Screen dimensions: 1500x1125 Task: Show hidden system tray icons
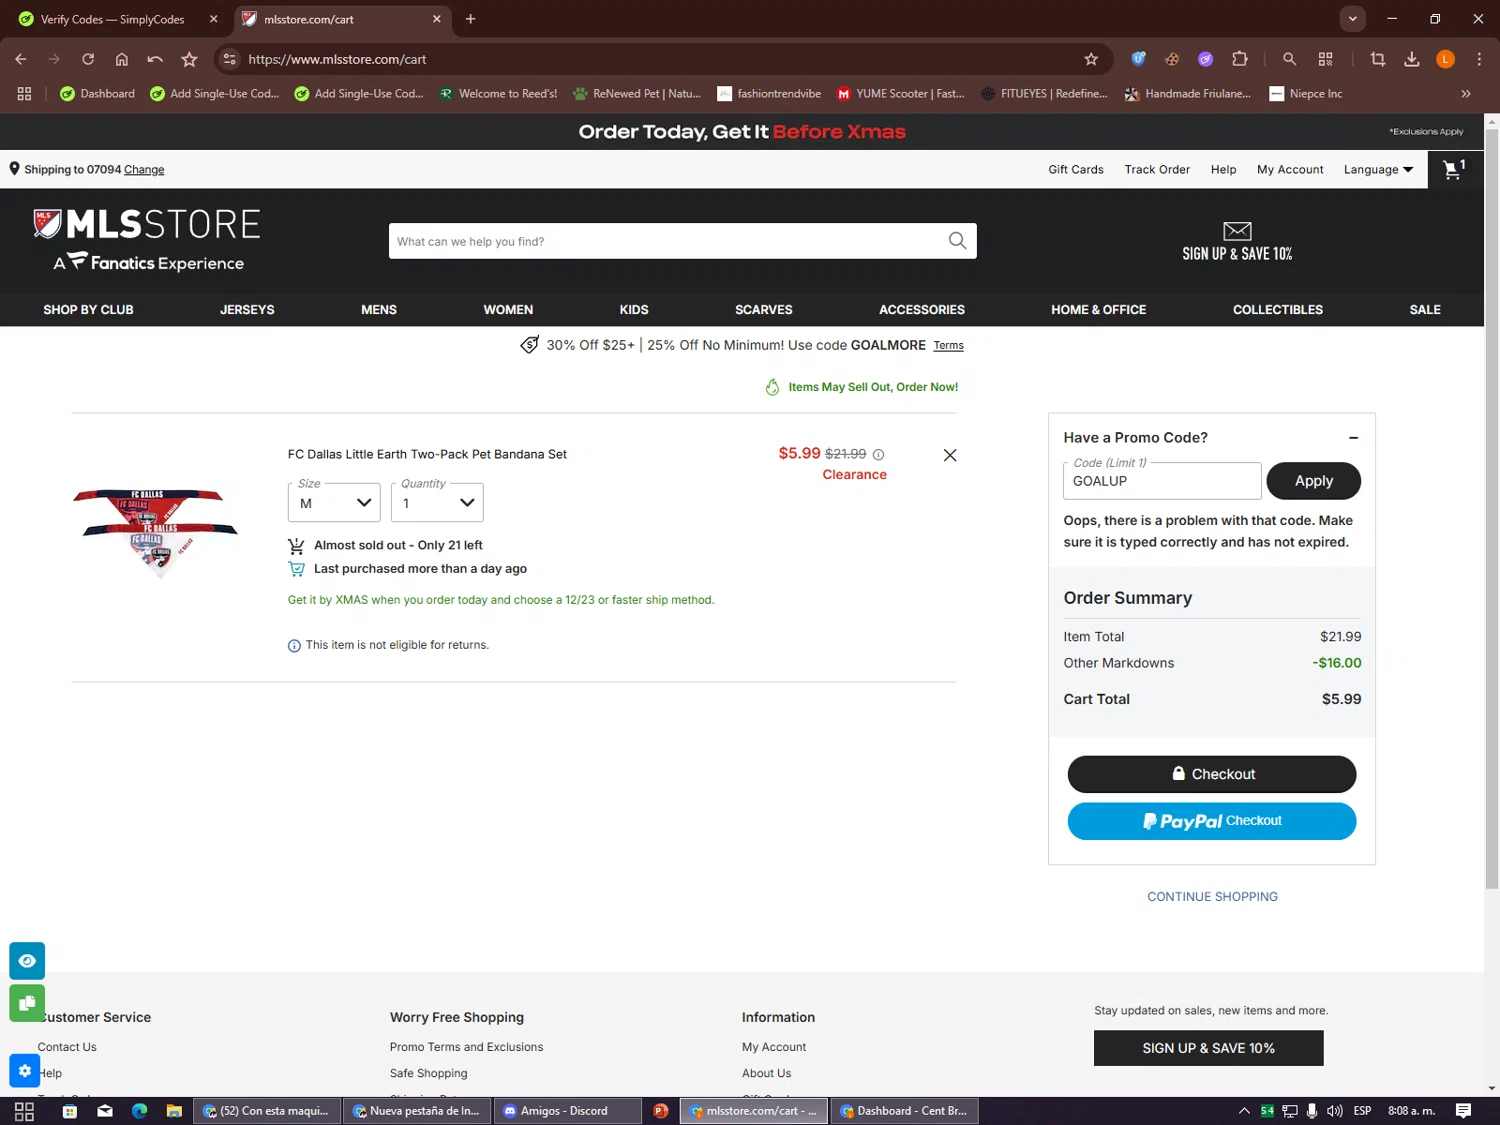click(1244, 1111)
